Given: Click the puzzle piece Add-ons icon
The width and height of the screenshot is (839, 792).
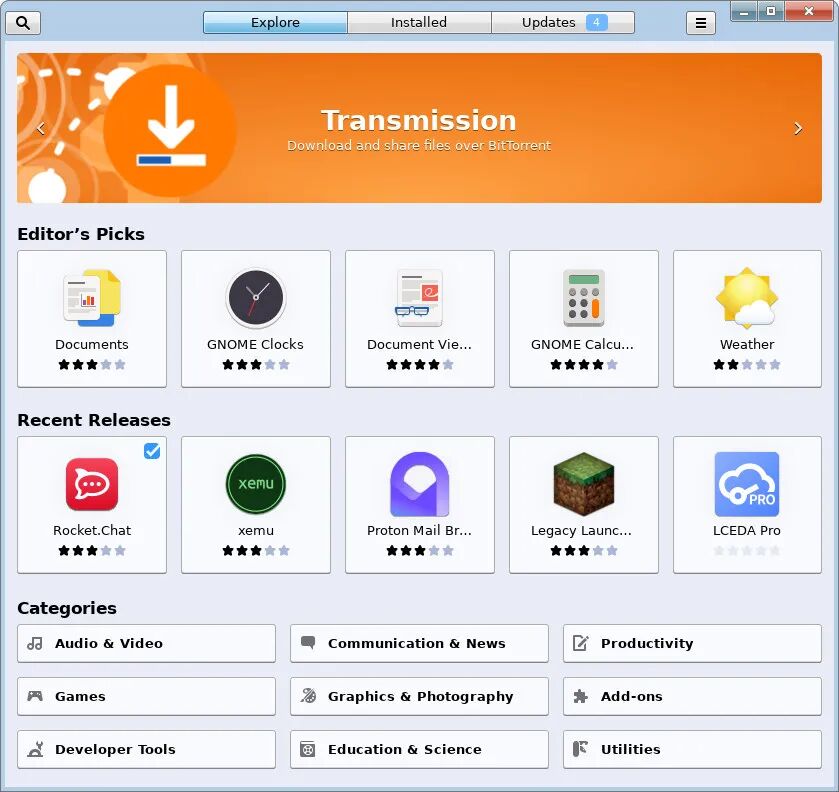Looking at the screenshot, I should click(x=581, y=696).
